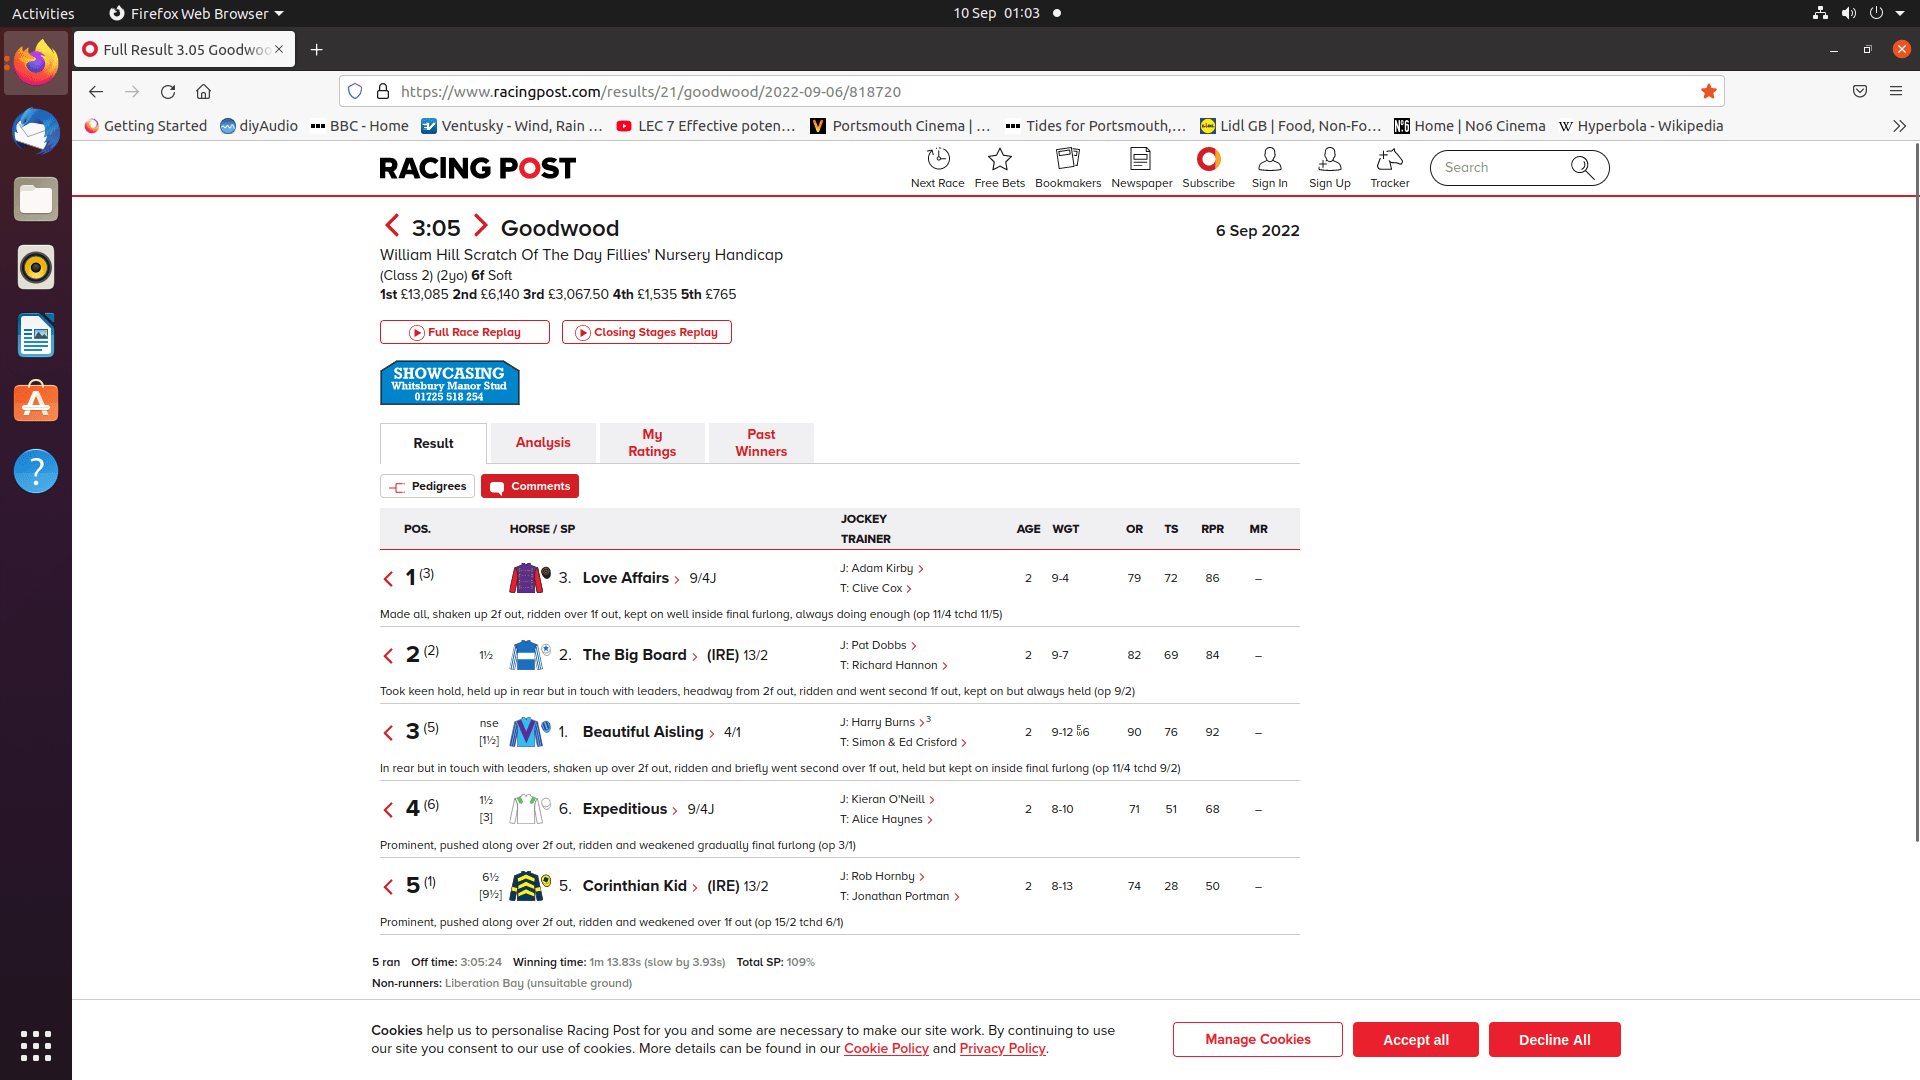This screenshot has height=1080, width=1920.
Task: Click Decline All cookies
Action: 1555,1040
